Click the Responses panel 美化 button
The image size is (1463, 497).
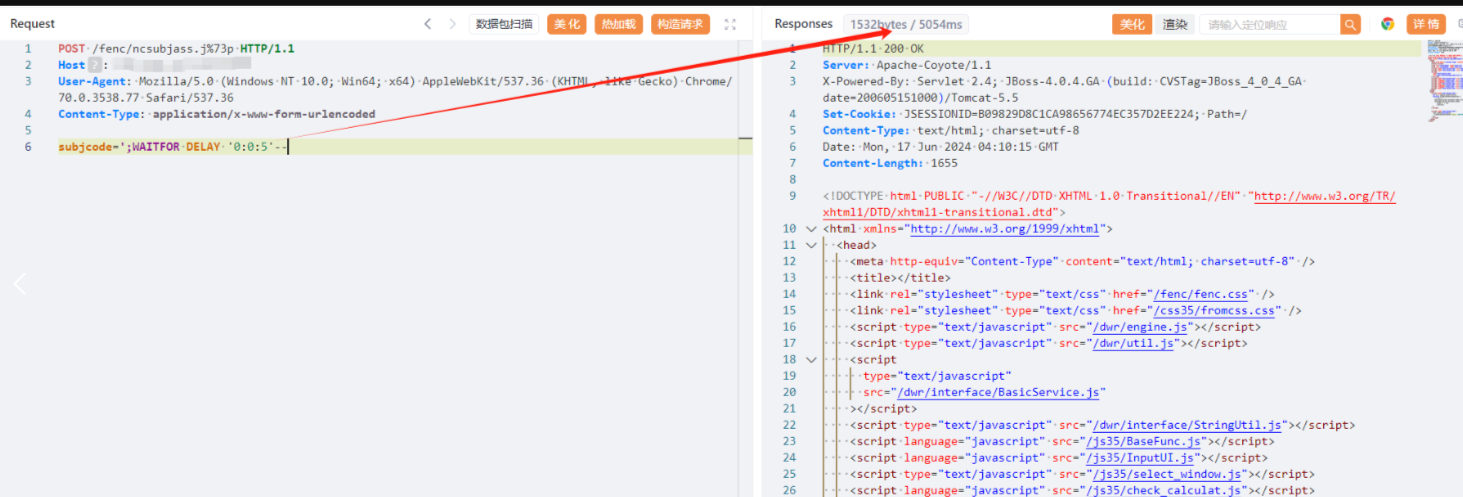(1132, 25)
